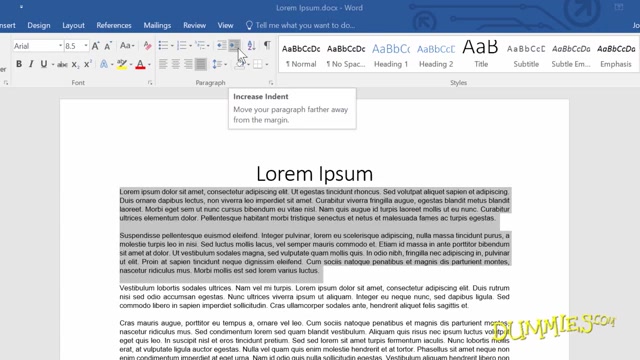The image size is (640, 360).
Task: Open View ribbon tab
Action: (225, 25)
